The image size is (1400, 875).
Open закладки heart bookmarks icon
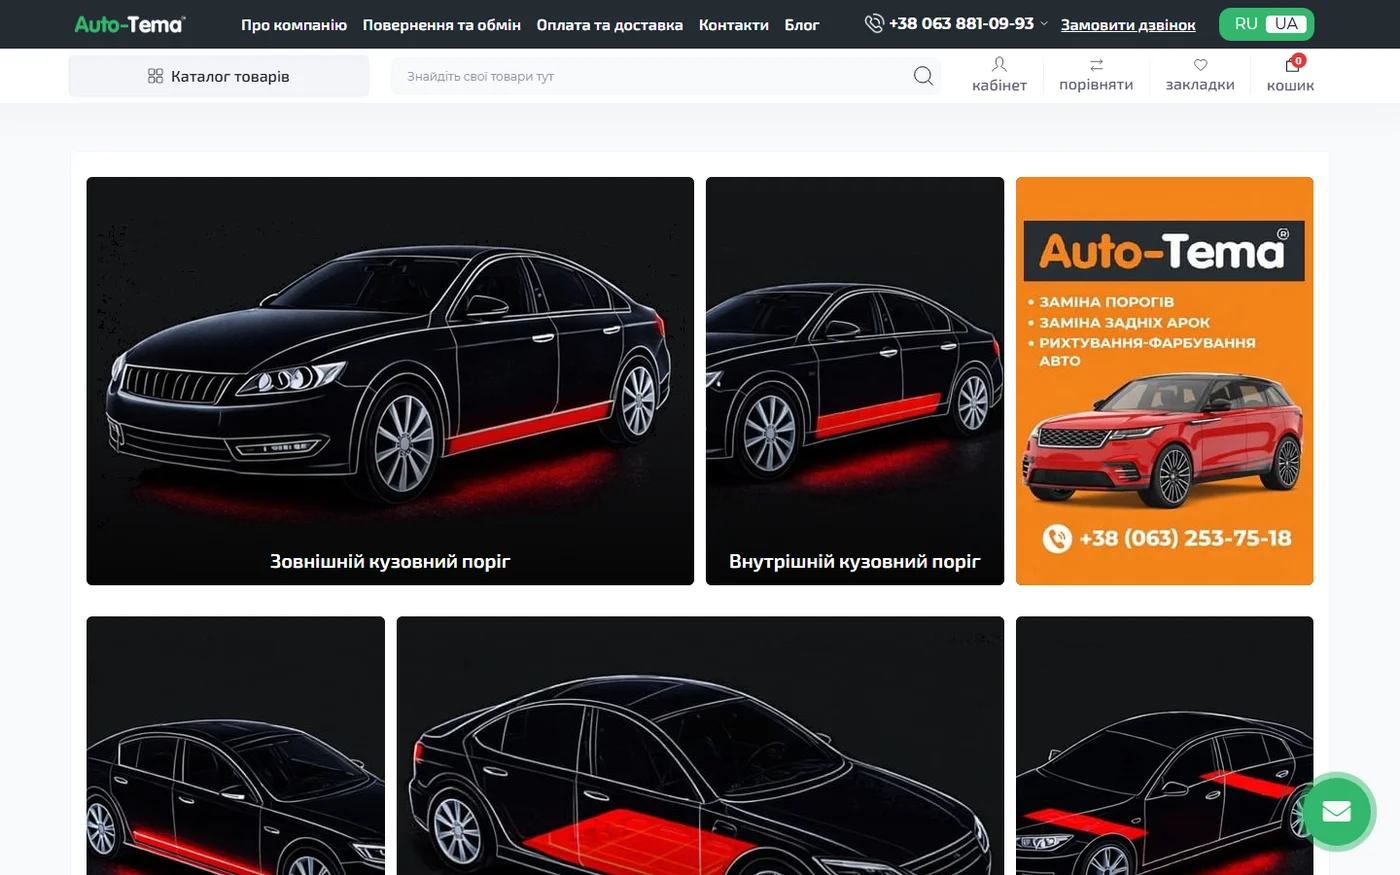pos(1200,65)
